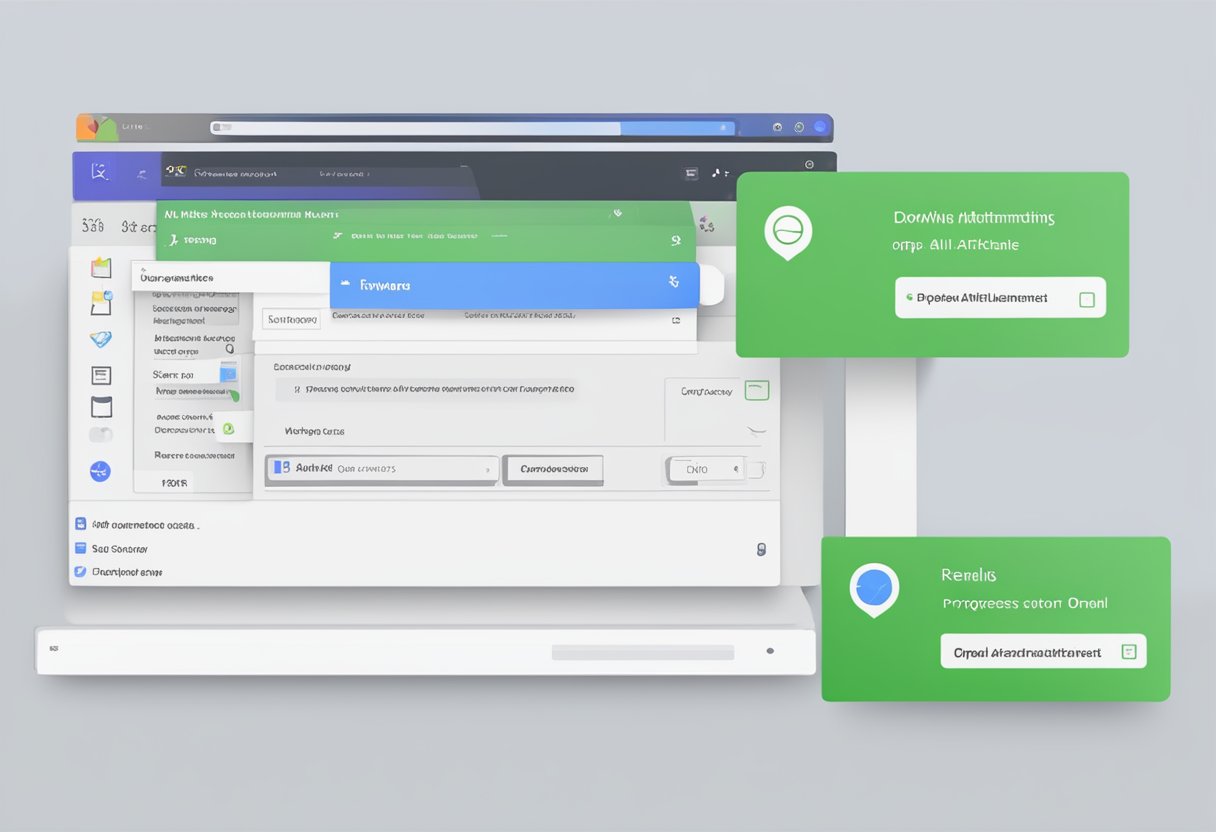Select the Sea Sonorer item at bottom left
The image size is (1216, 832).
pos(119,549)
